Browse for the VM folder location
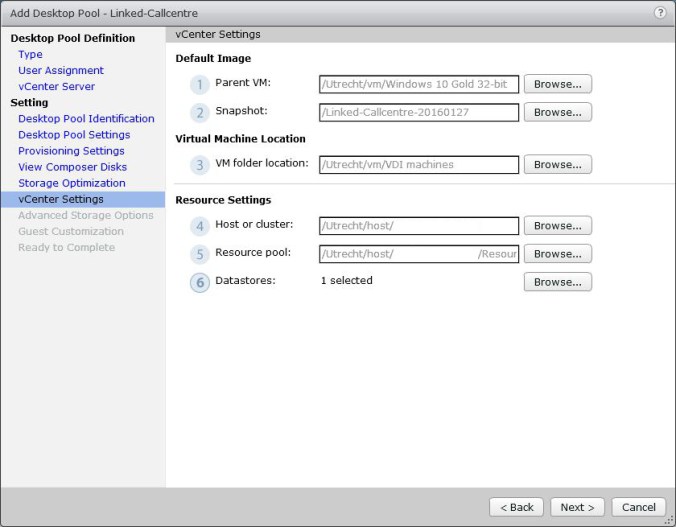This screenshot has width=676, height=527. coord(557,164)
